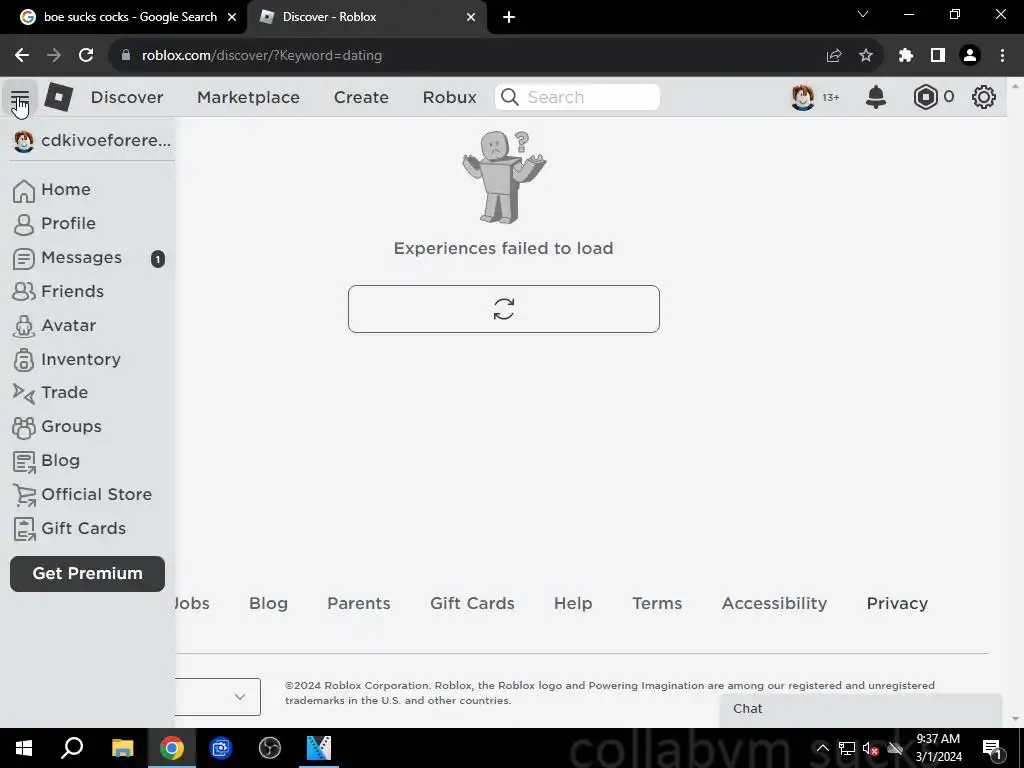Click the Messages unread count badge
1024x768 pixels.
point(157,259)
